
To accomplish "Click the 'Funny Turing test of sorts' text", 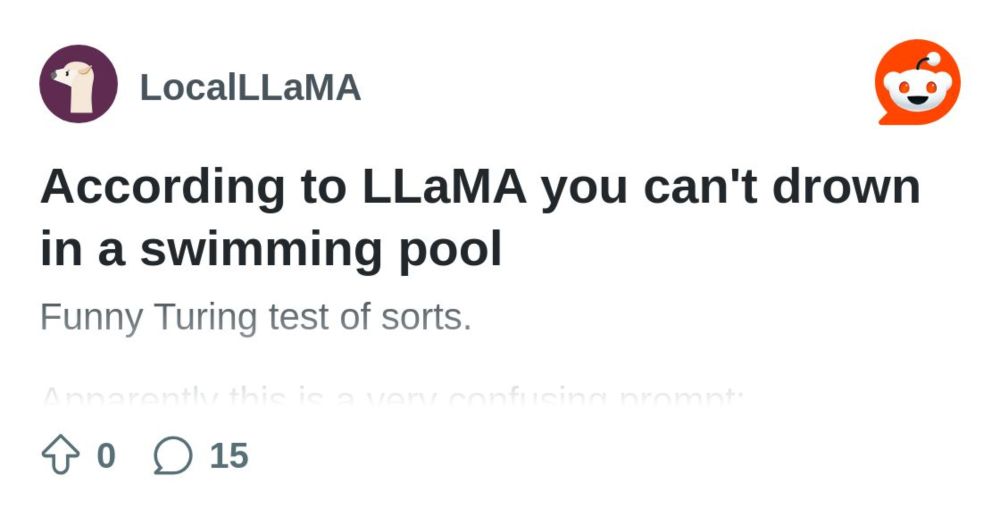I will (256, 317).
